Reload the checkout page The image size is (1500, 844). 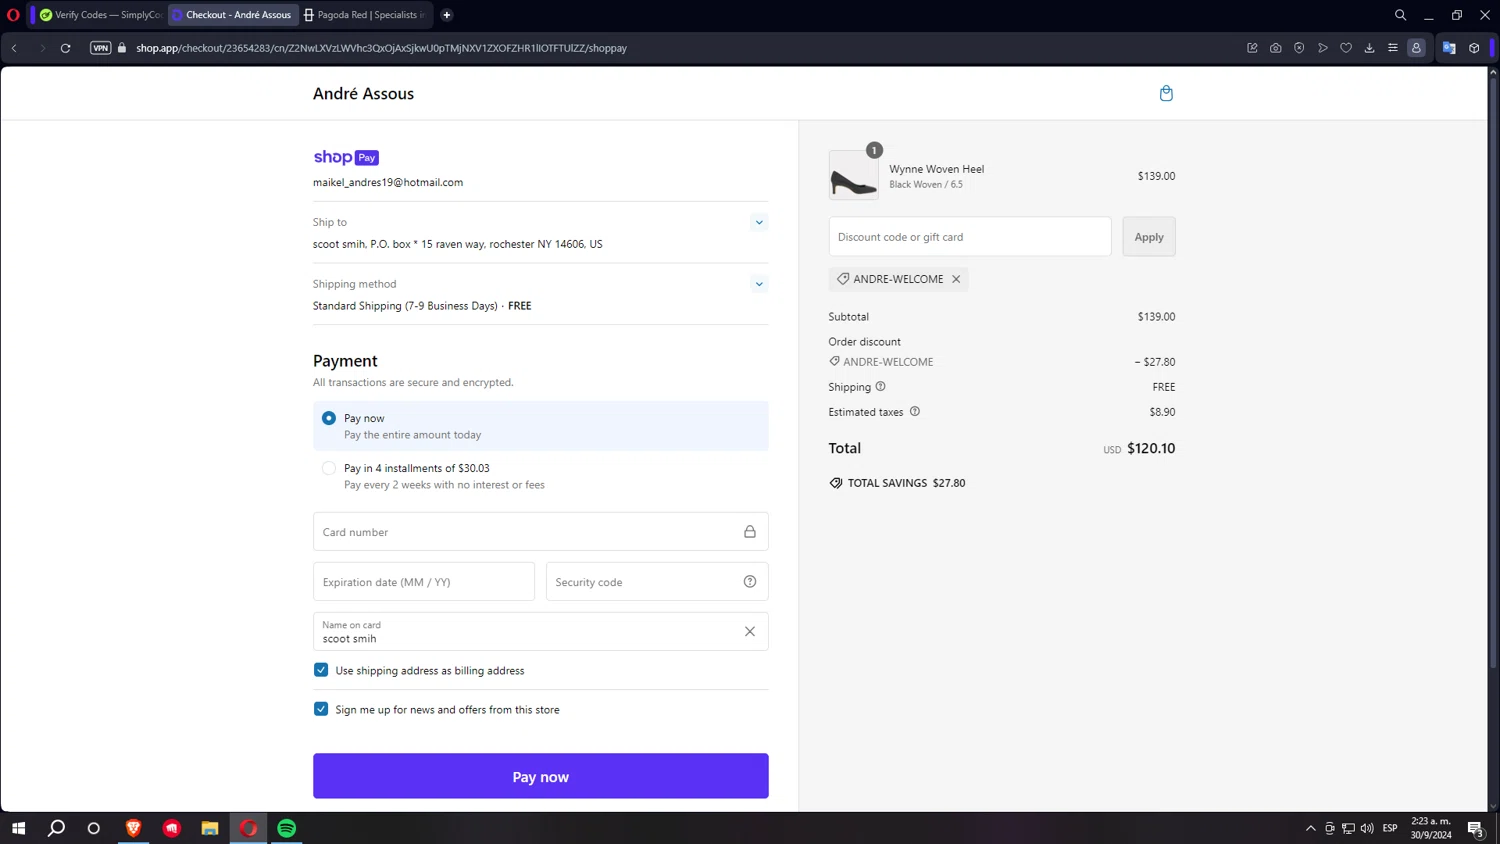(x=66, y=48)
